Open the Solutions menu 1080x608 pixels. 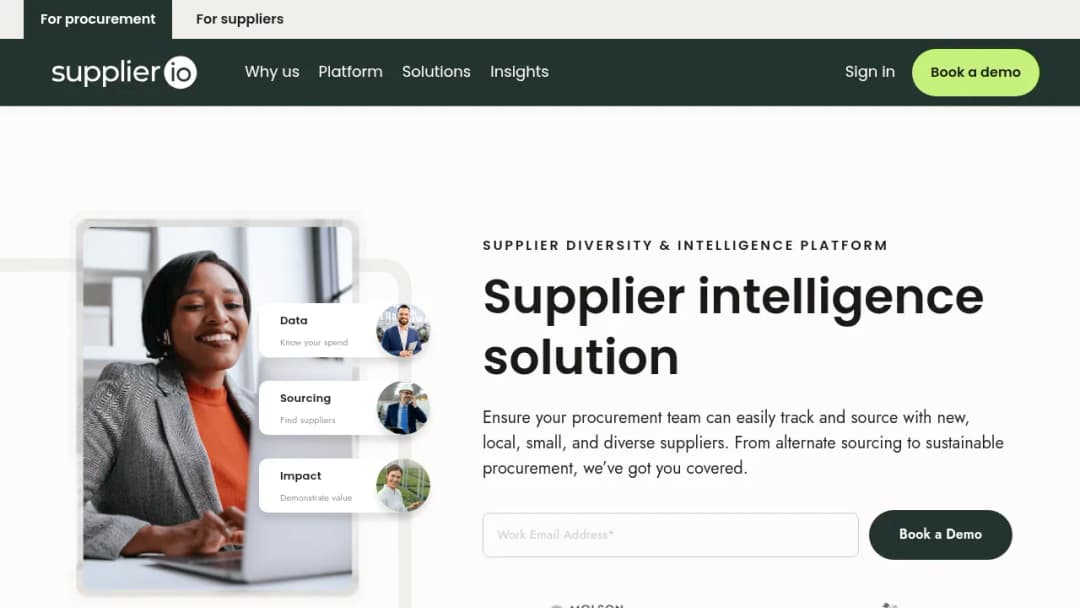436,72
